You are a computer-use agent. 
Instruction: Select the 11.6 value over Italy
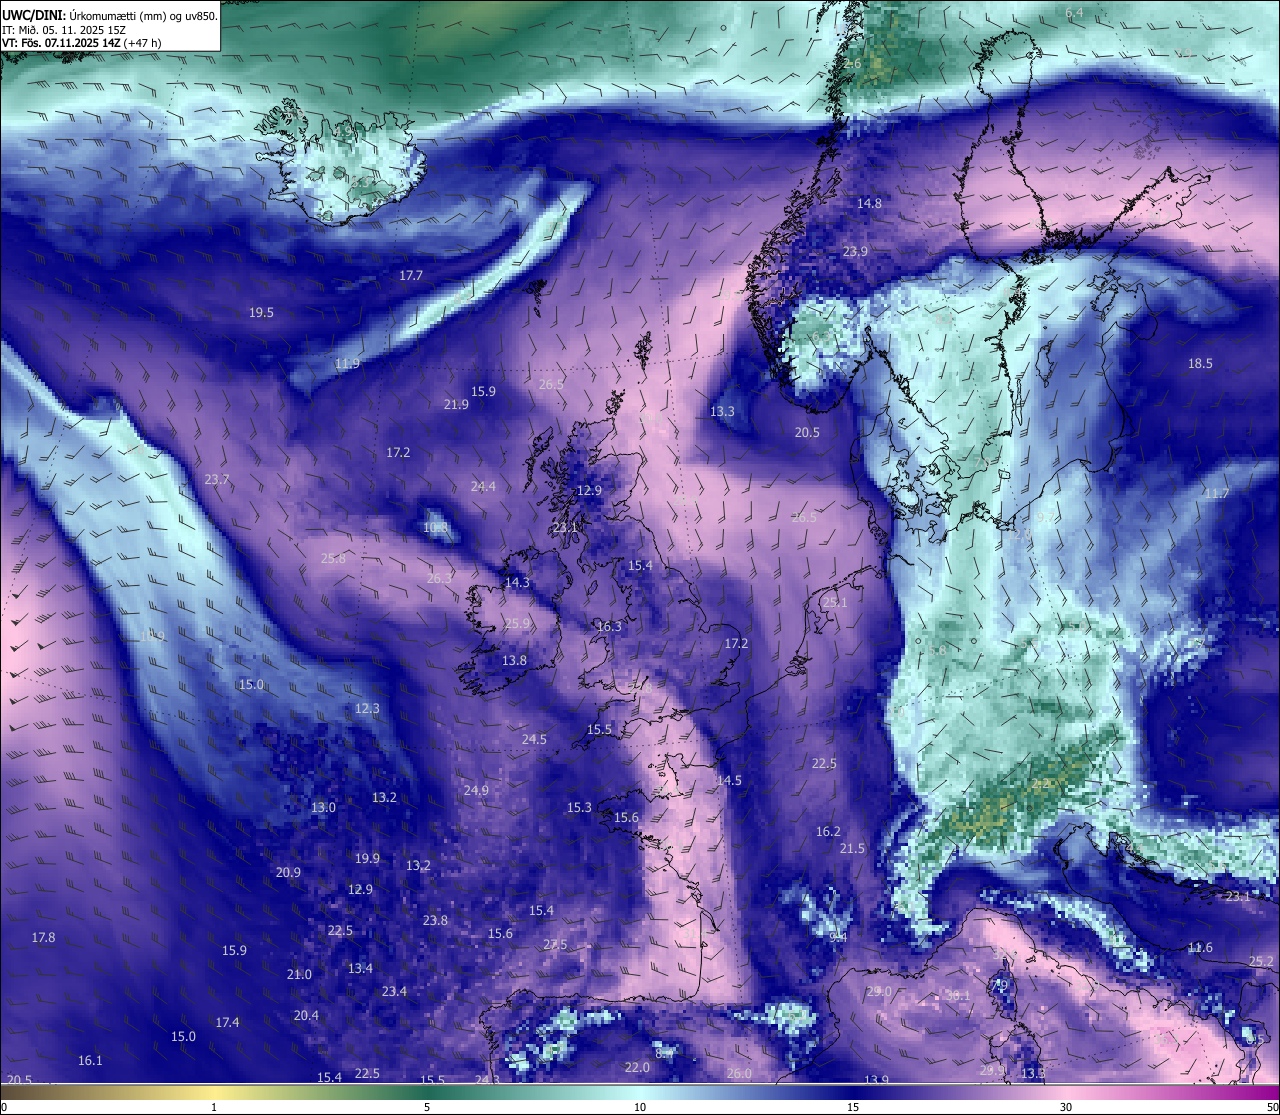click(x=1200, y=948)
